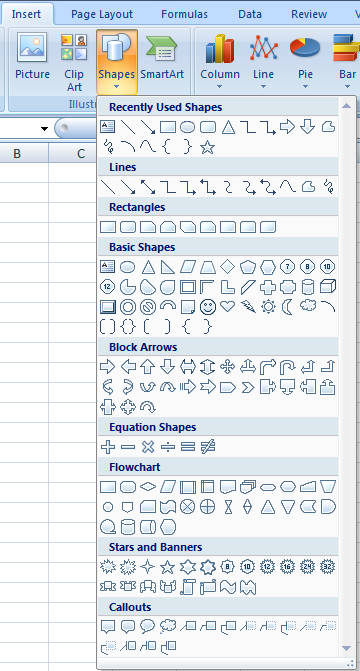Open the Pie chart dropdown
360x671 pixels.
(305, 62)
